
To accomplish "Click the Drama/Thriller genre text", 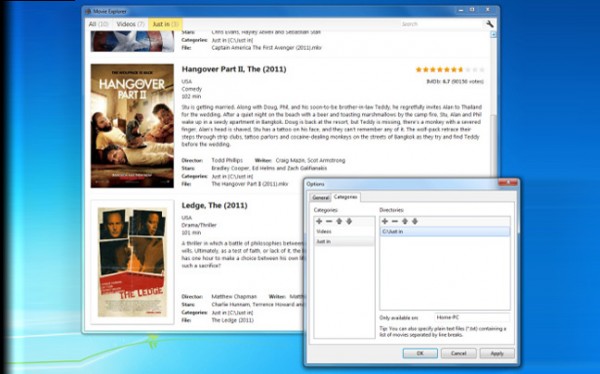I will 199,225.
